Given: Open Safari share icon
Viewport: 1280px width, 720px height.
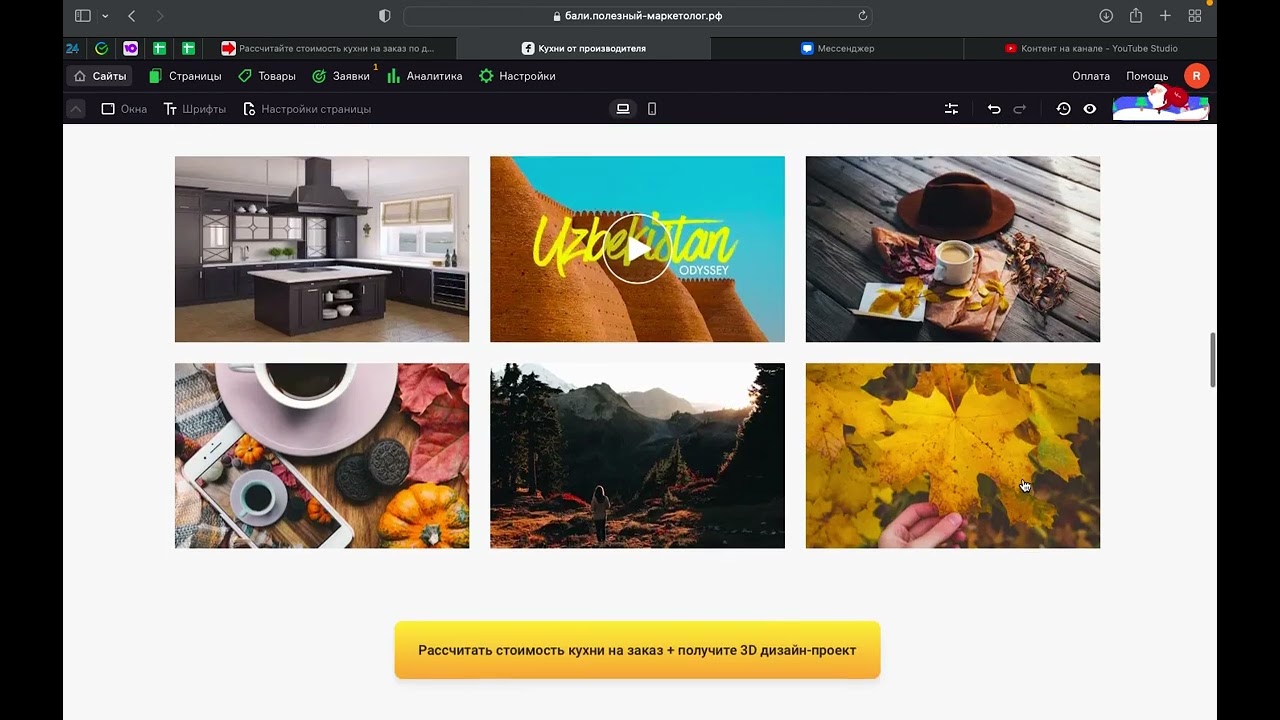Looking at the screenshot, I should tap(1136, 16).
